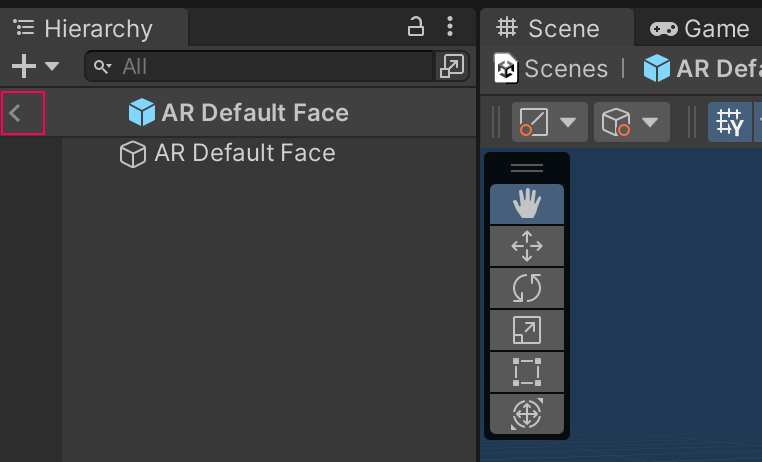Switch to the Game tab
The width and height of the screenshot is (762, 462).
[700, 29]
